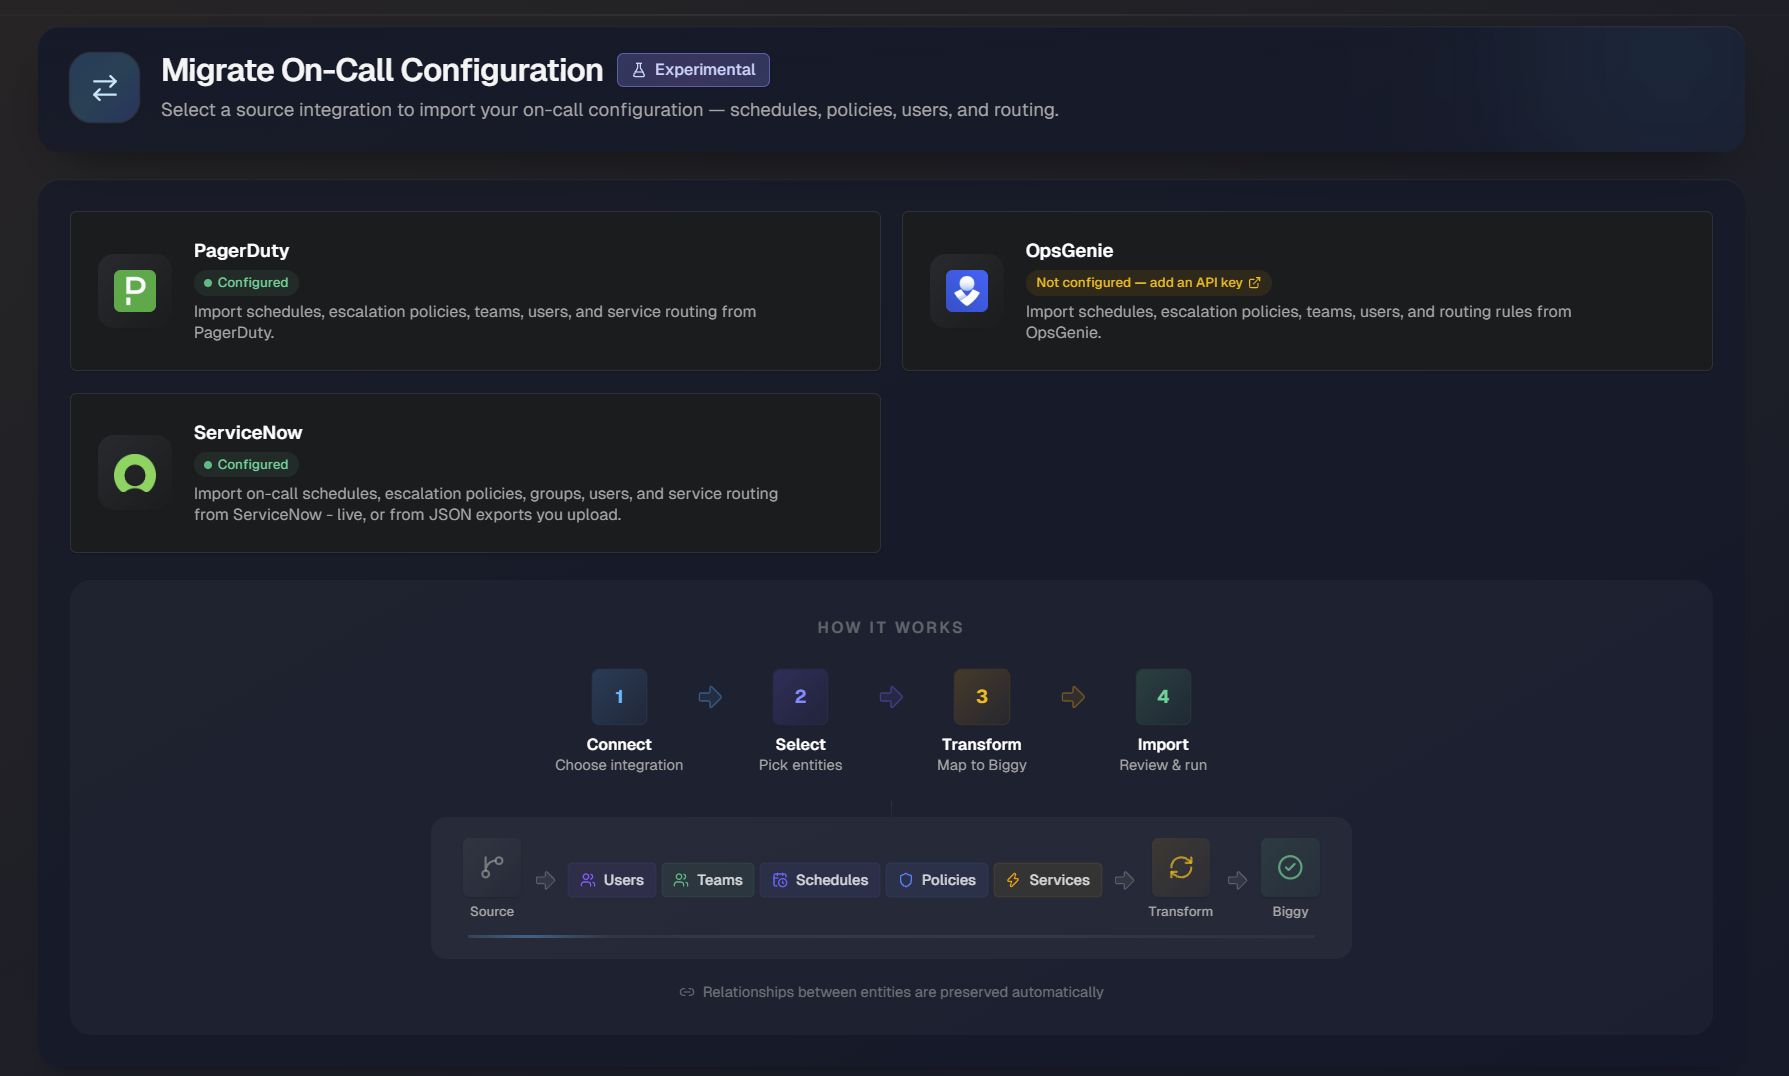Click the Users entity chip
This screenshot has width=1789, height=1076.
(612, 880)
